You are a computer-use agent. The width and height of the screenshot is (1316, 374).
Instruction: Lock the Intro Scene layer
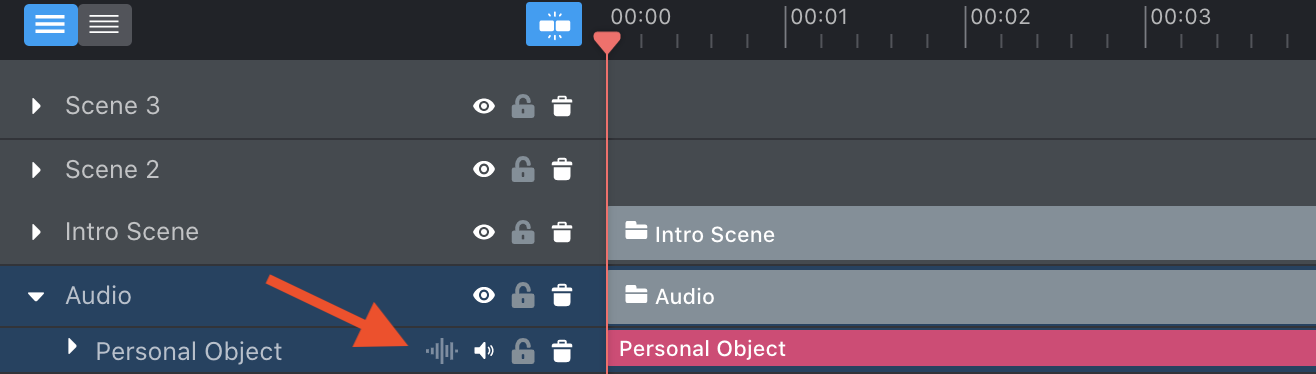(x=522, y=232)
